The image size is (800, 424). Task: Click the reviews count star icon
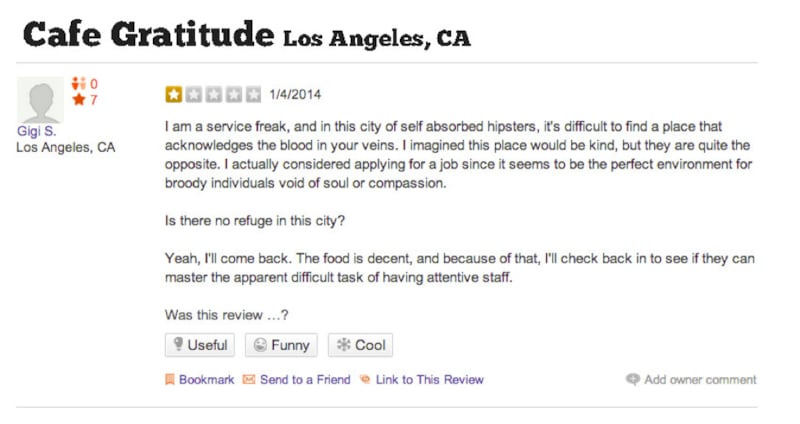point(78,100)
